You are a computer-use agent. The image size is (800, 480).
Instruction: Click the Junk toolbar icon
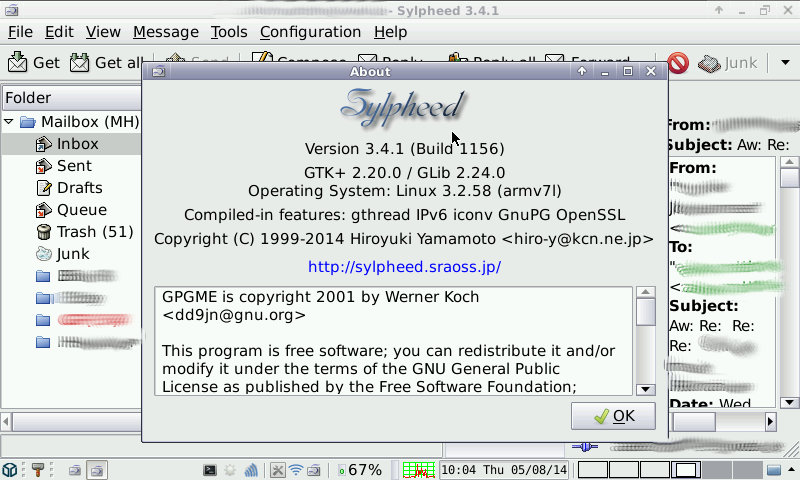[709, 63]
